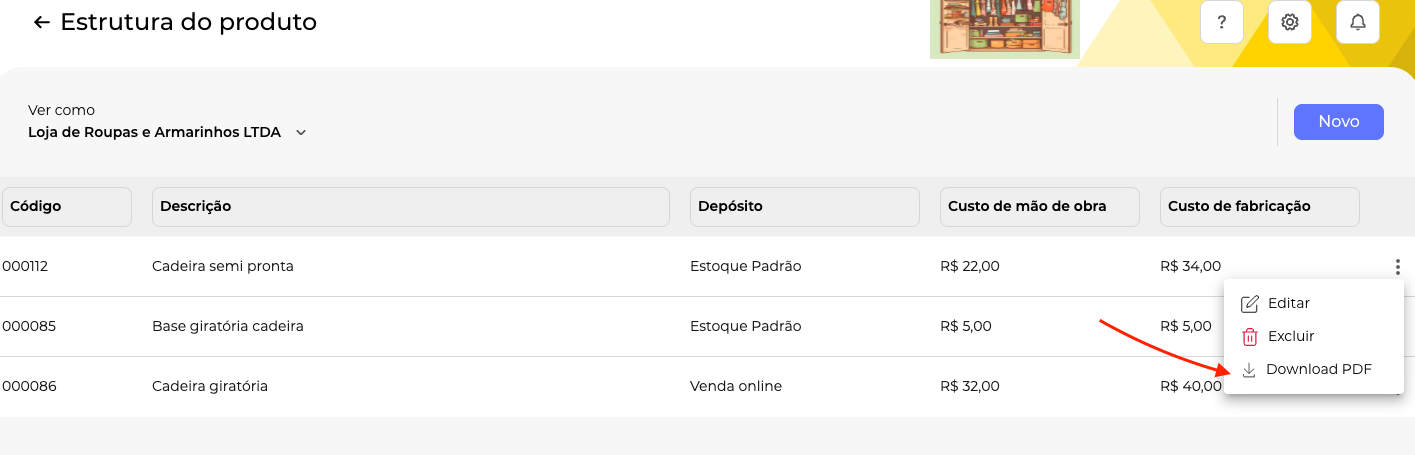The height and width of the screenshot is (455, 1415).
Task: Click the Custo de mão de obra column header
Action: 1039,207
